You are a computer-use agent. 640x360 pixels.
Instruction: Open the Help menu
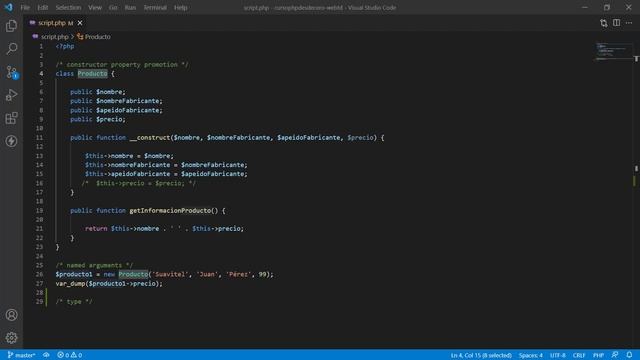(180, 7)
